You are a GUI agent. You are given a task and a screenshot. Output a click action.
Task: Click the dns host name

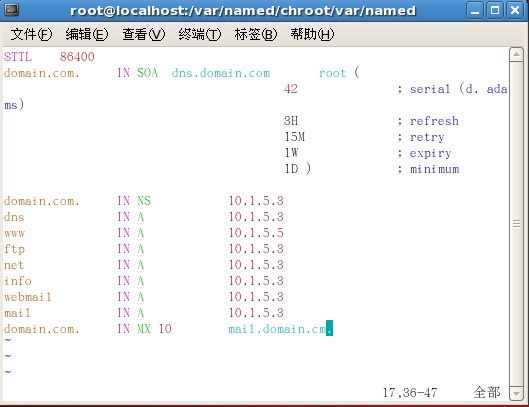click(x=14, y=217)
